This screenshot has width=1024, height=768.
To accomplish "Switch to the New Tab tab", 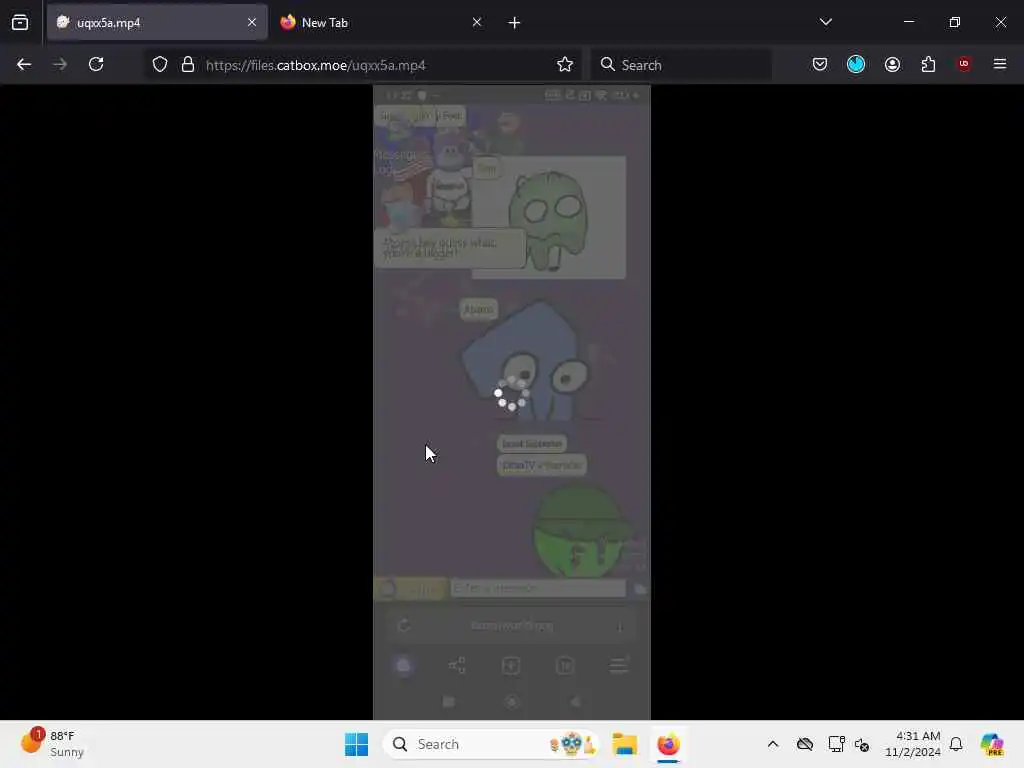I will coord(381,22).
